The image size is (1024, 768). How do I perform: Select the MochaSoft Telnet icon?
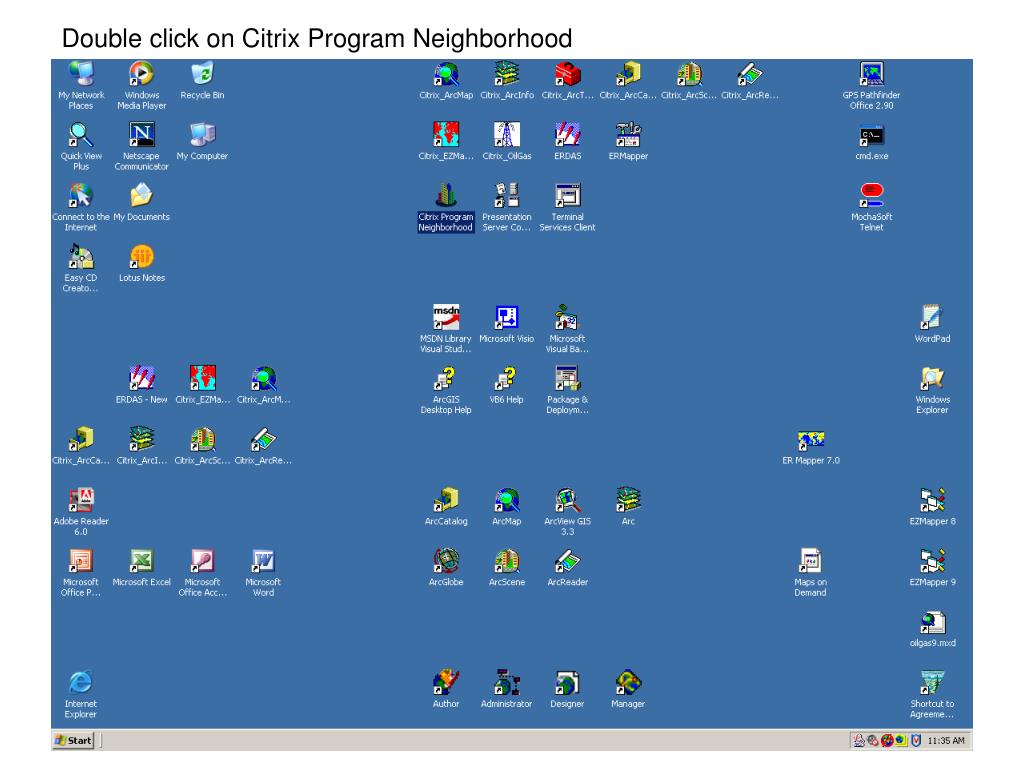(872, 196)
